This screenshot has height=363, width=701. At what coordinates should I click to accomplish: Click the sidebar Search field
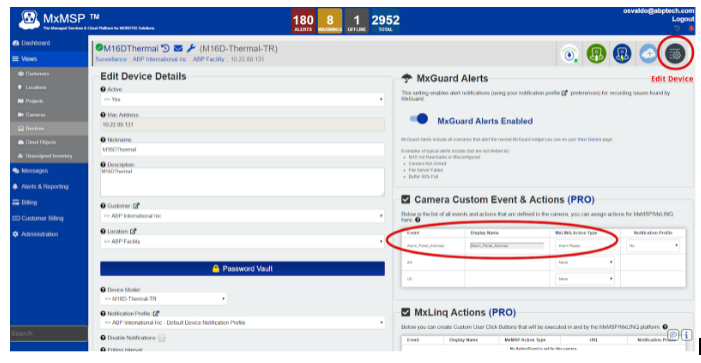[49, 333]
